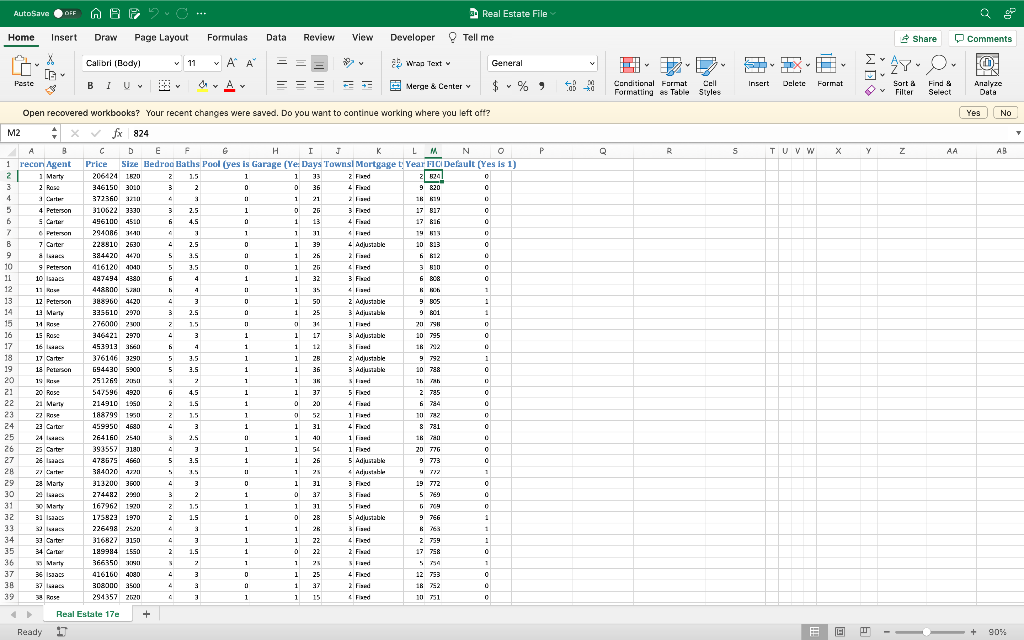Click the Delete cells icon
Viewport: 1024px width, 640px height.
coord(791,65)
